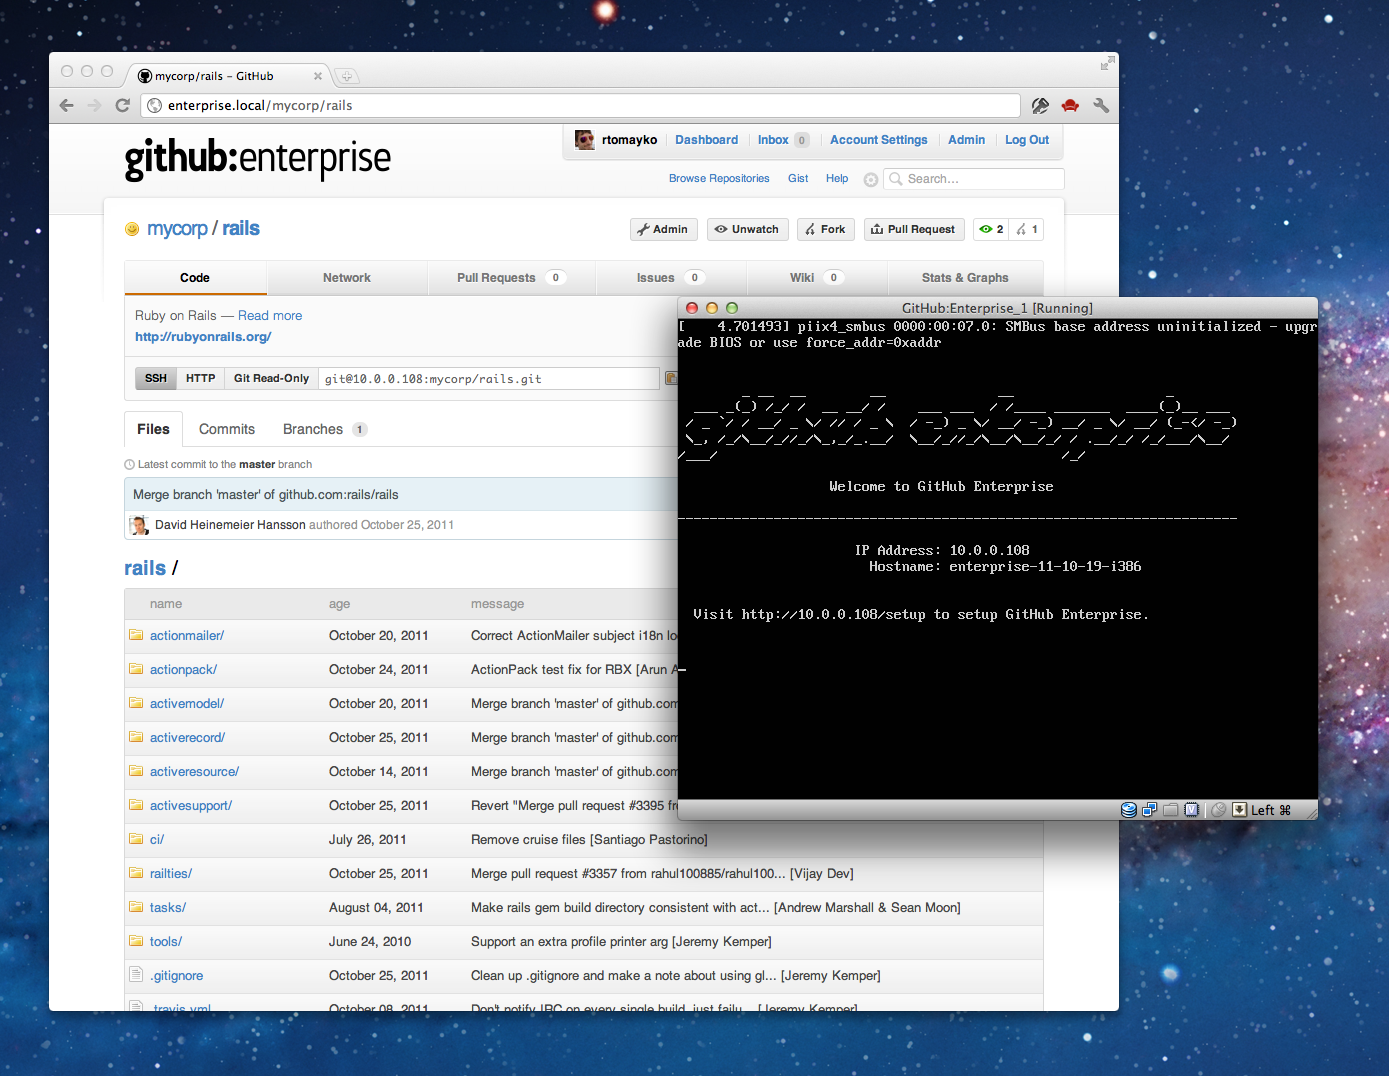Screen dimensions: 1389x1076
Task: Select the Git Read-Only protocol
Action: click(x=271, y=378)
